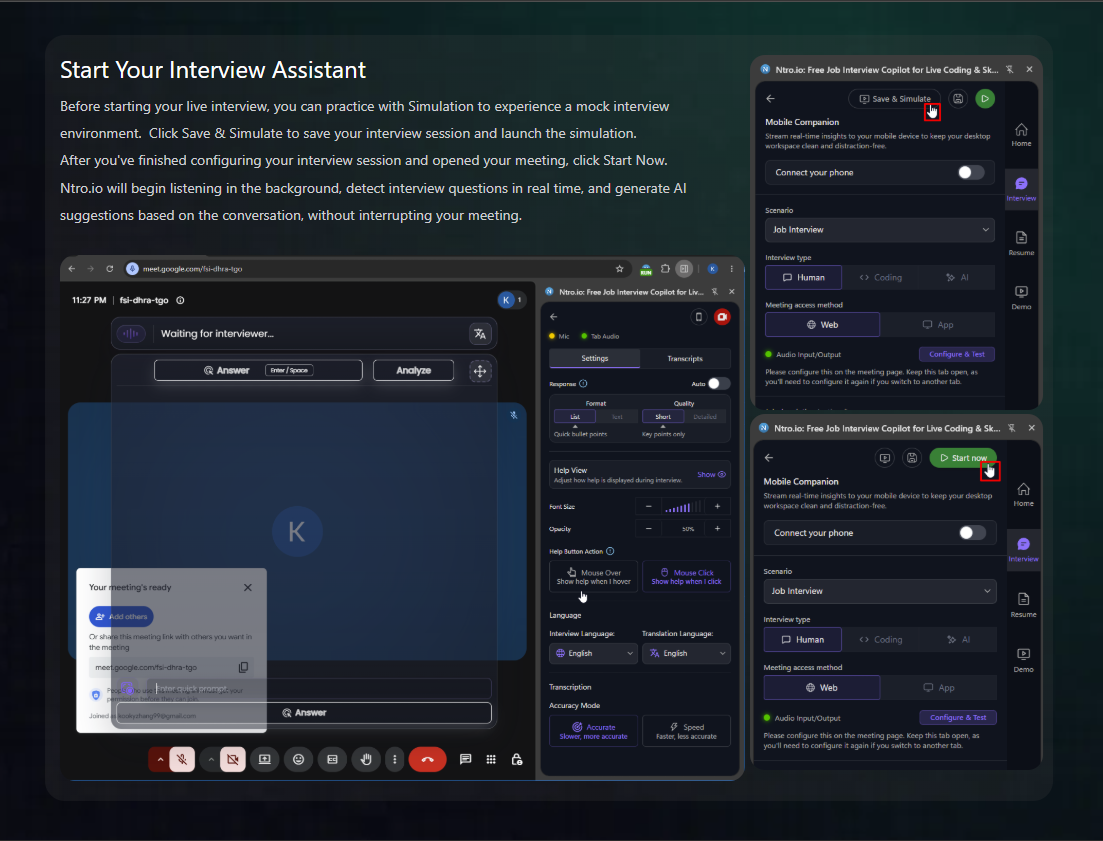
Task: Increase Font Size with the plus button
Action: (718, 507)
